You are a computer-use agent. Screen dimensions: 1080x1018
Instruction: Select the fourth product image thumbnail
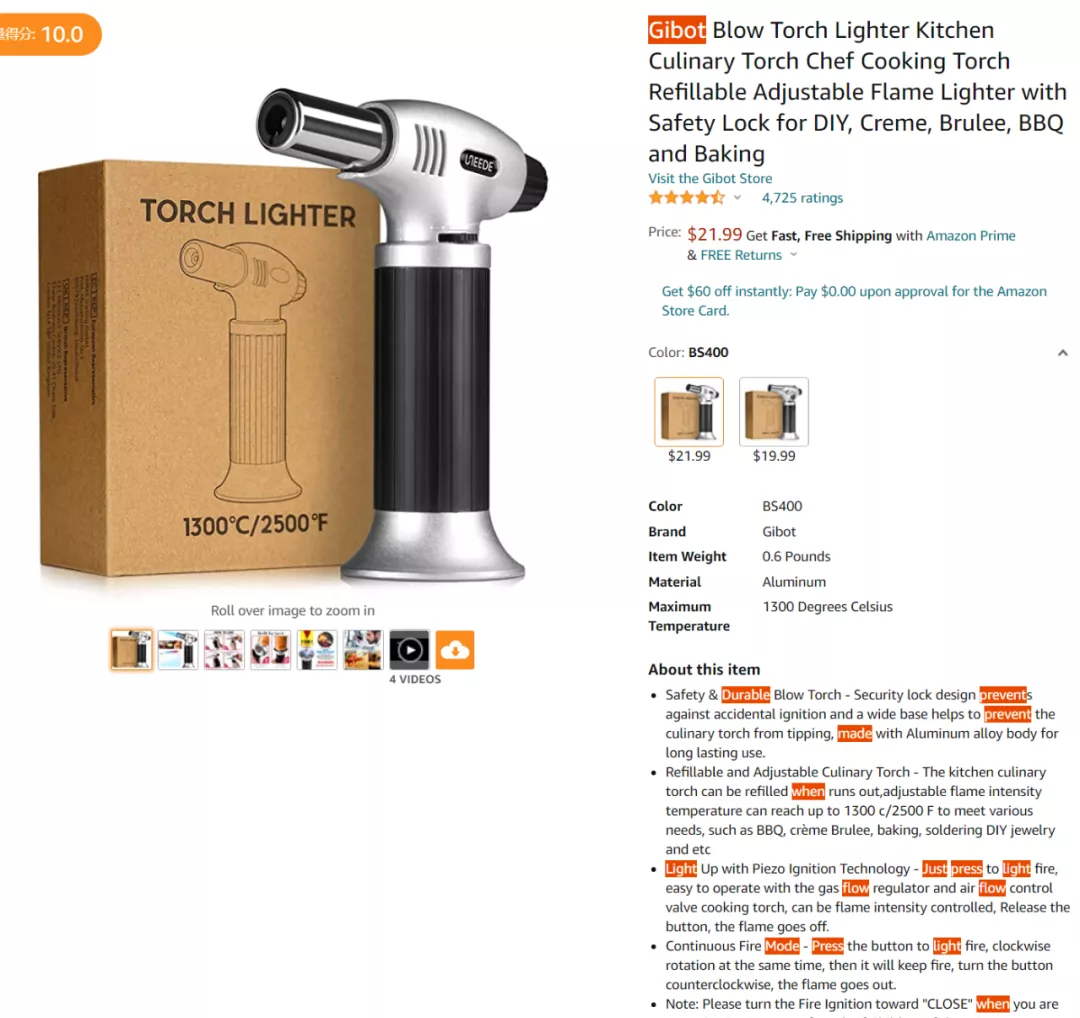[270, 650]
